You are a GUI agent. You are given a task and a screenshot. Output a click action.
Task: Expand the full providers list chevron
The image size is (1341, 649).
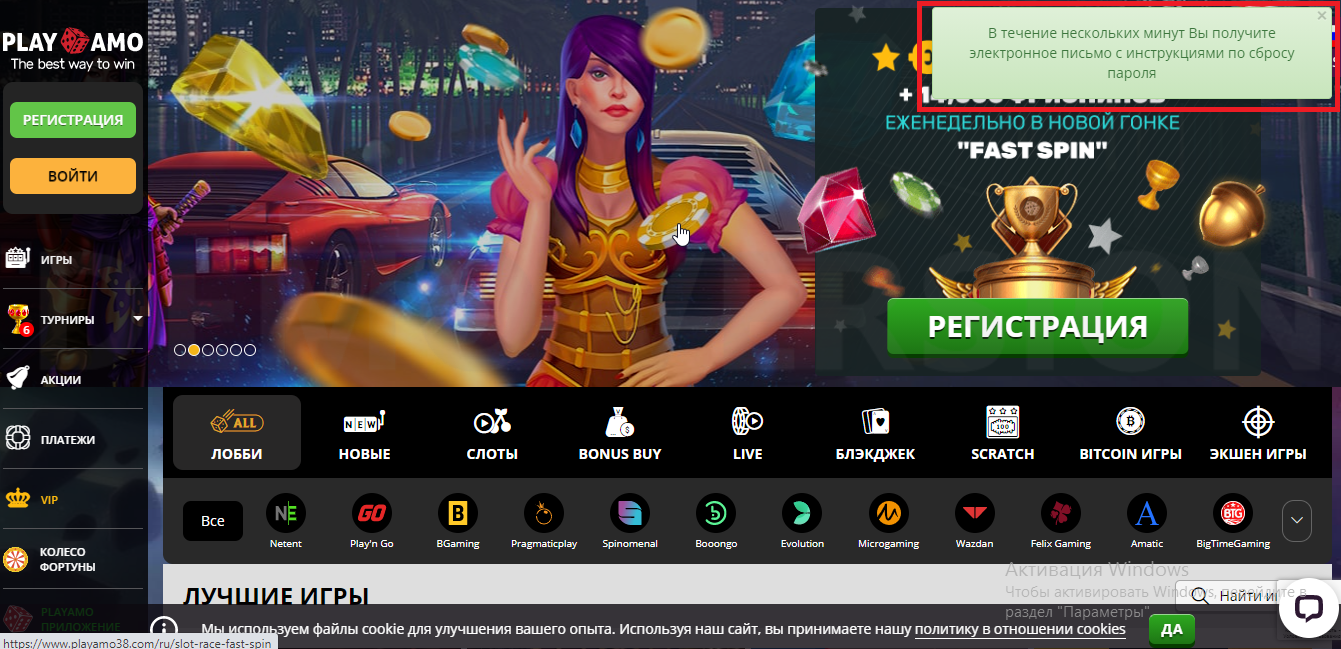point(1296,520)
